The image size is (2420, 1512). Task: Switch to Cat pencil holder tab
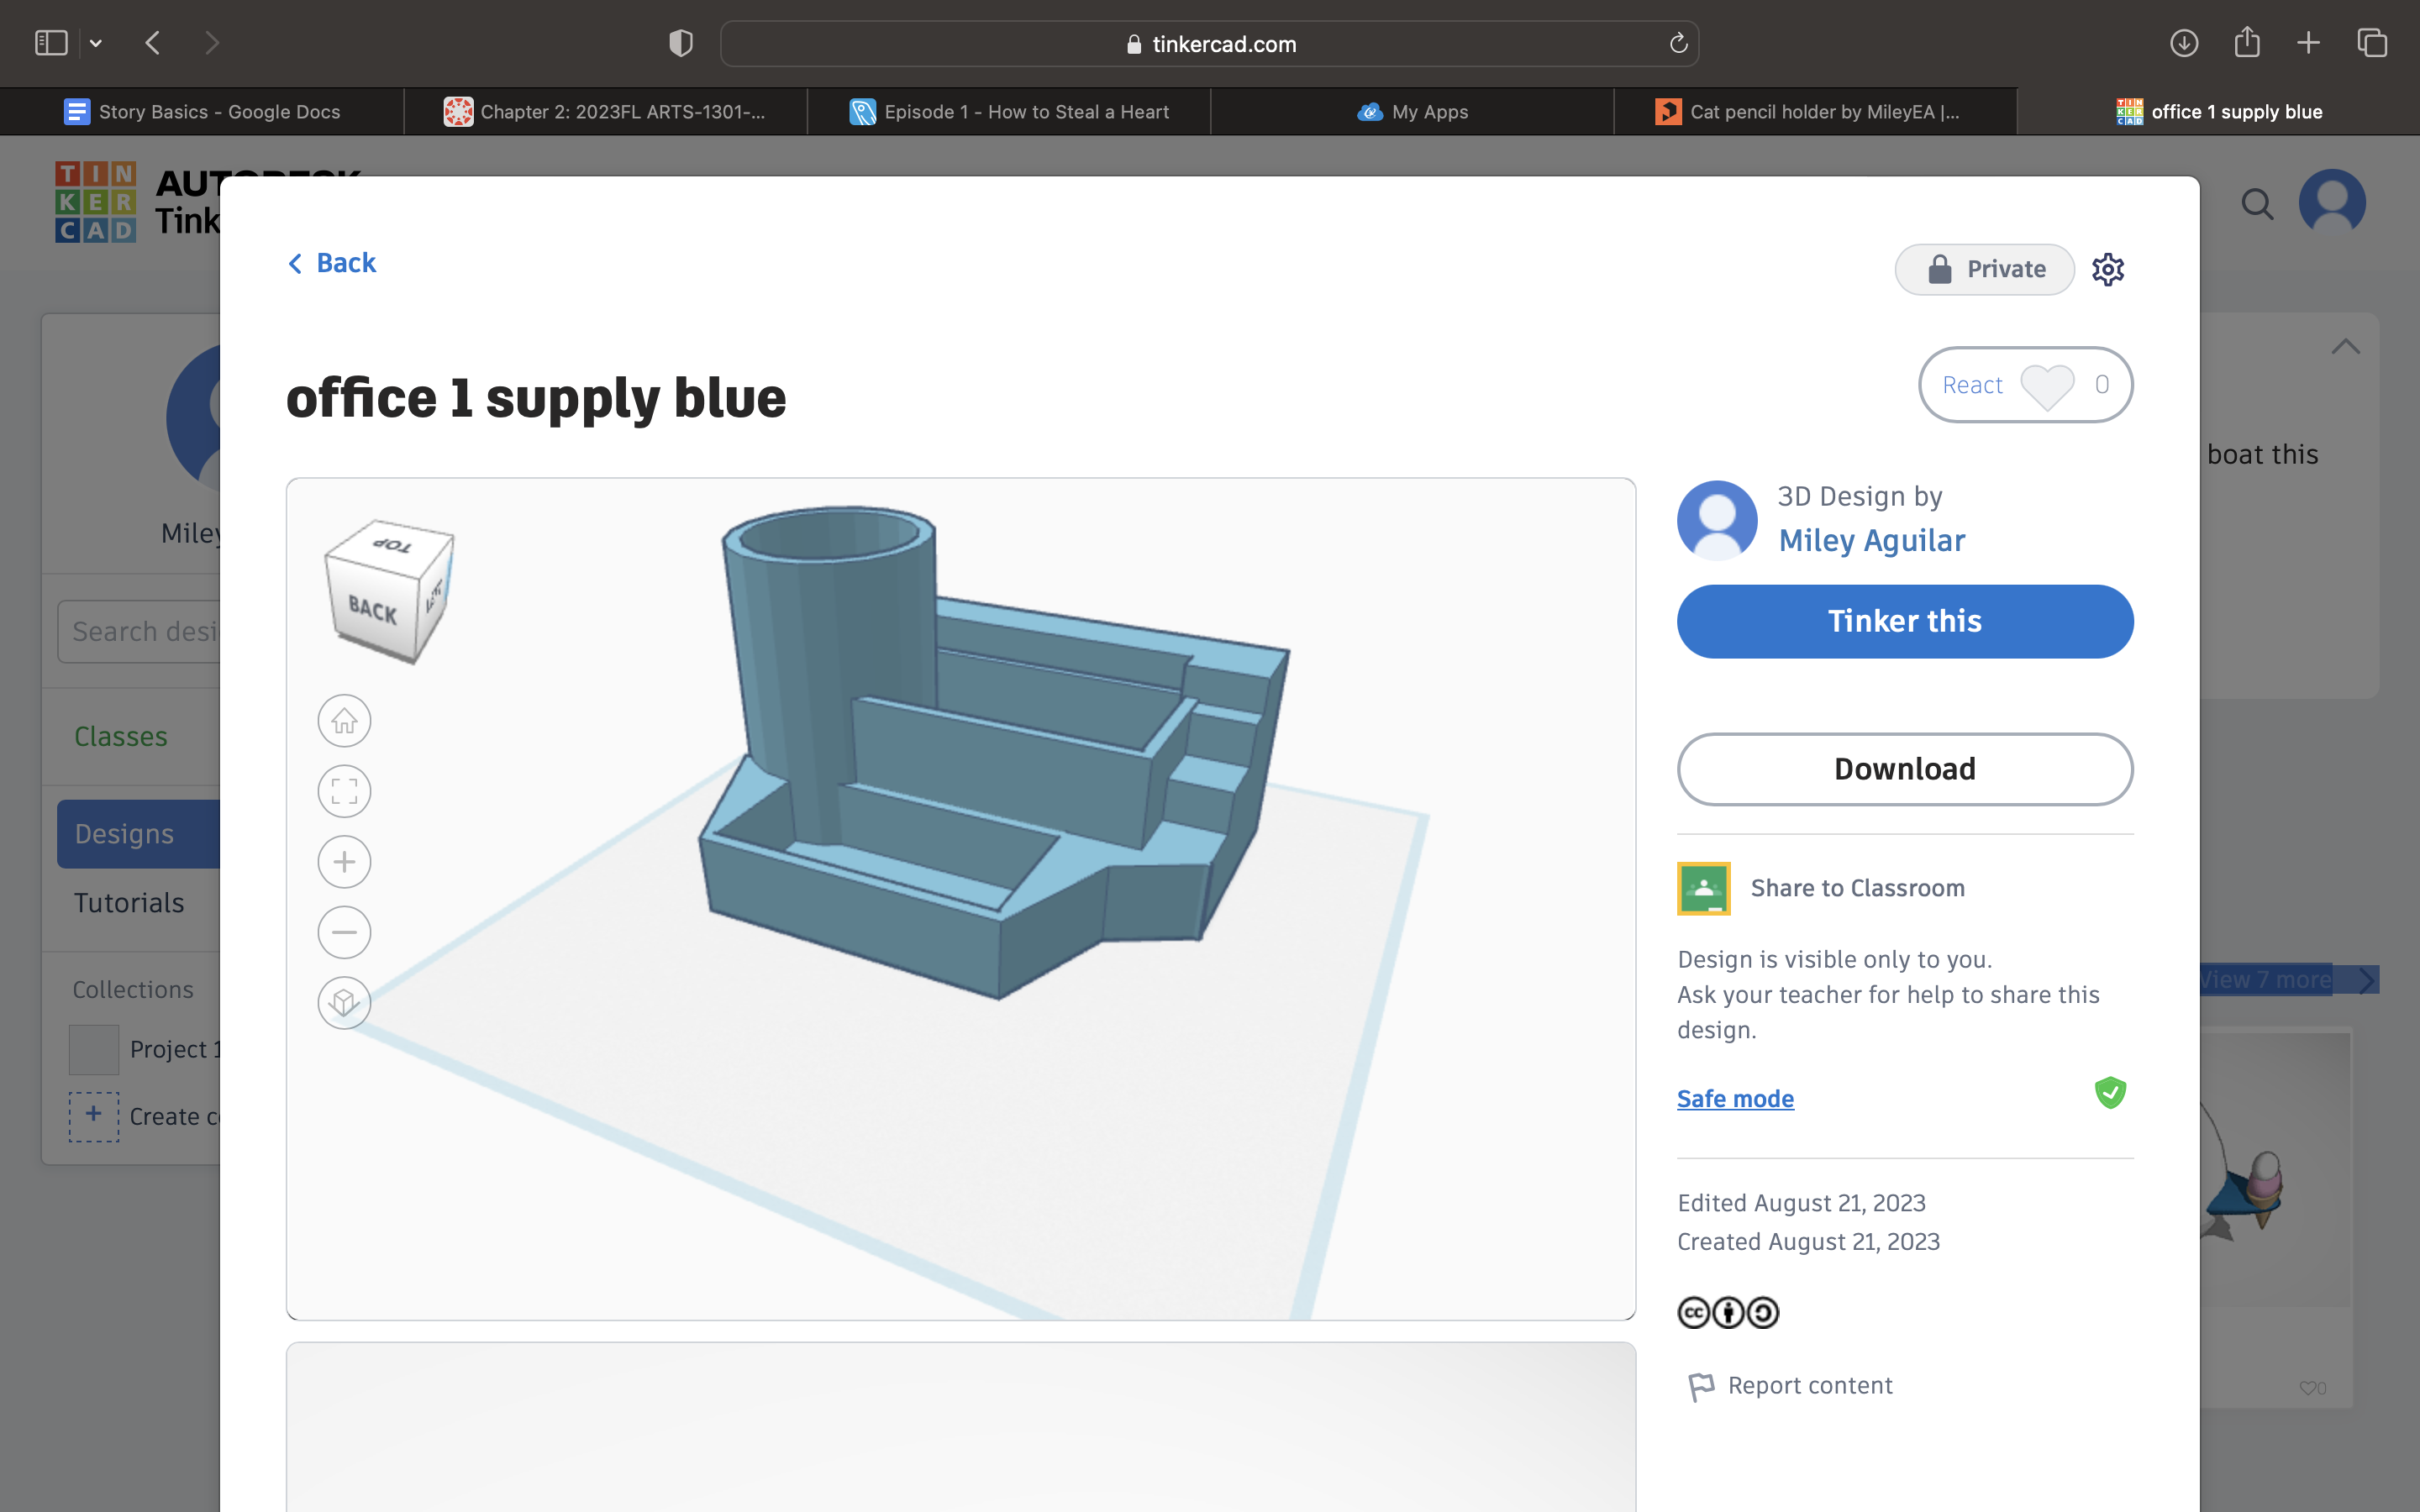(1814, 112)
